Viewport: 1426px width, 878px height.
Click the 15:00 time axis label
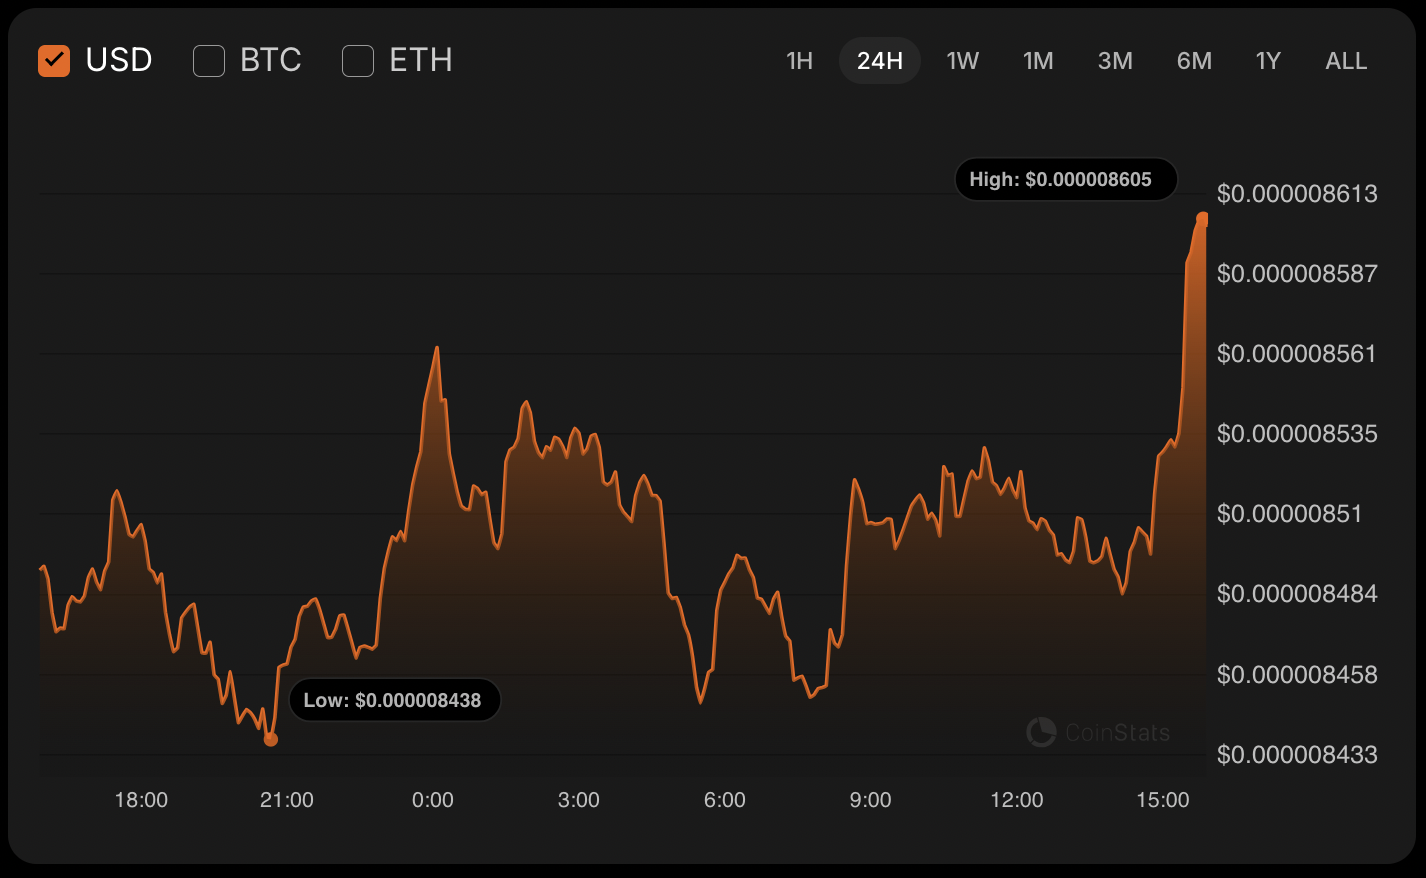pos(1163,800)
